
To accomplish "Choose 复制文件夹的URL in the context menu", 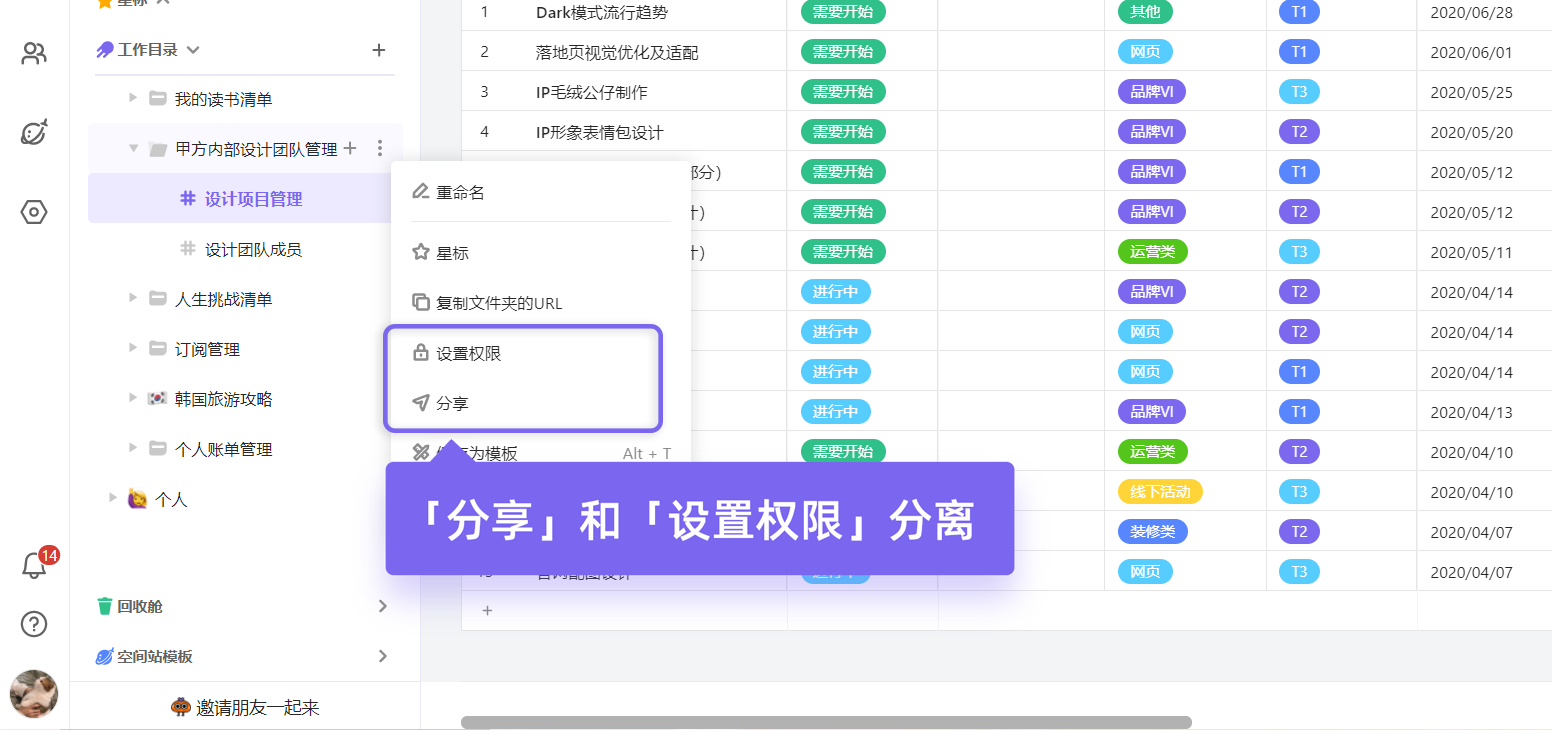I will [541, 303].
